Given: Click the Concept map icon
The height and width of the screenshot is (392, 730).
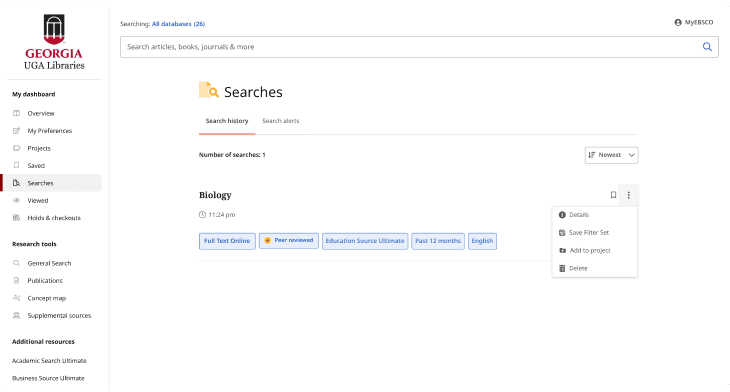Looking at the screenshot, I should click(x=16, y=298).
